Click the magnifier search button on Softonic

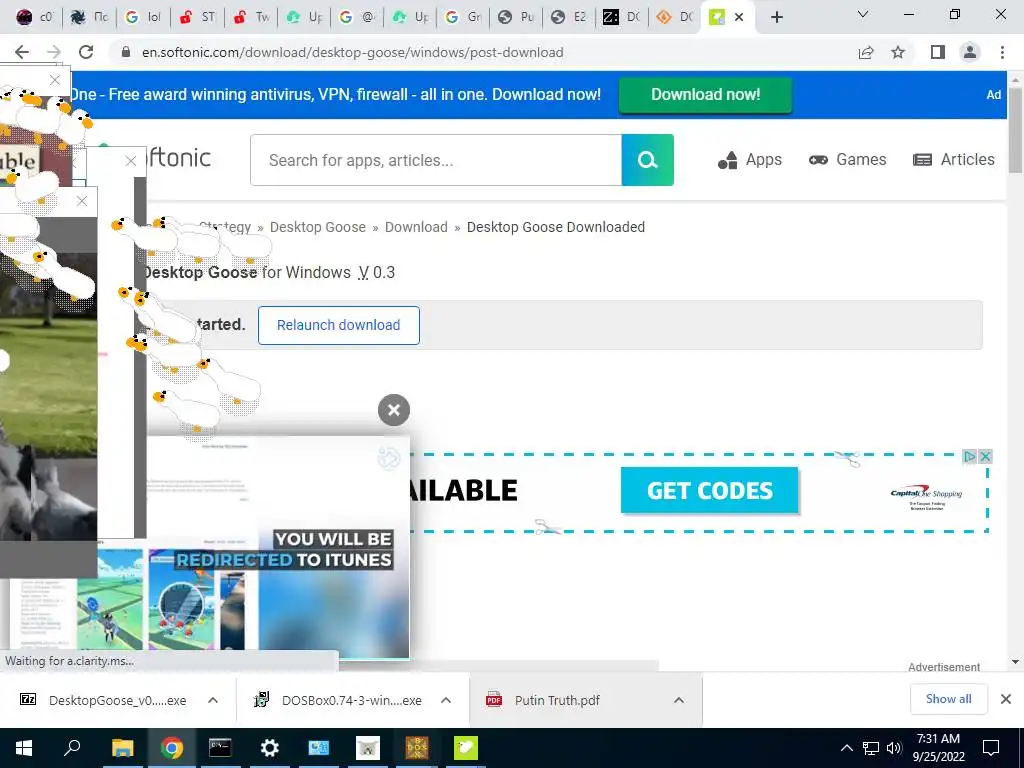(647, 160)
